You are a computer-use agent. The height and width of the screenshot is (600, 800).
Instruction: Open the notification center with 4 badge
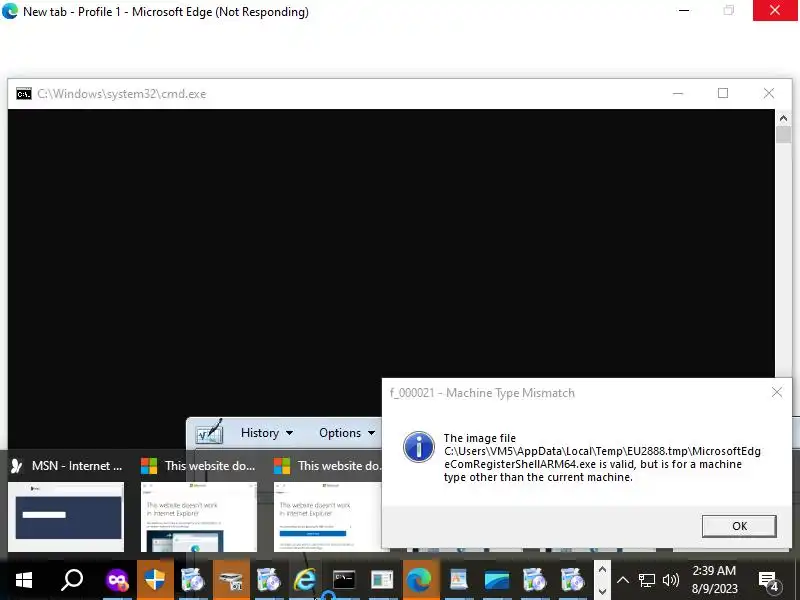point(767,581)
